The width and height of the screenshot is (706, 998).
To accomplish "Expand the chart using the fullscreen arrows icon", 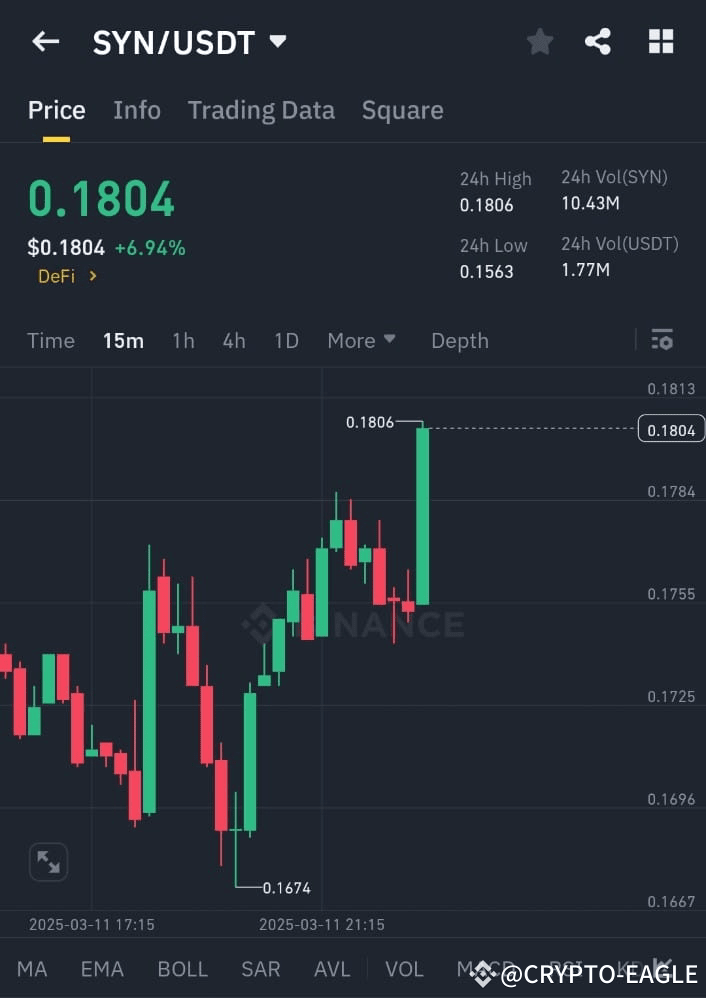I will point(47,861).
